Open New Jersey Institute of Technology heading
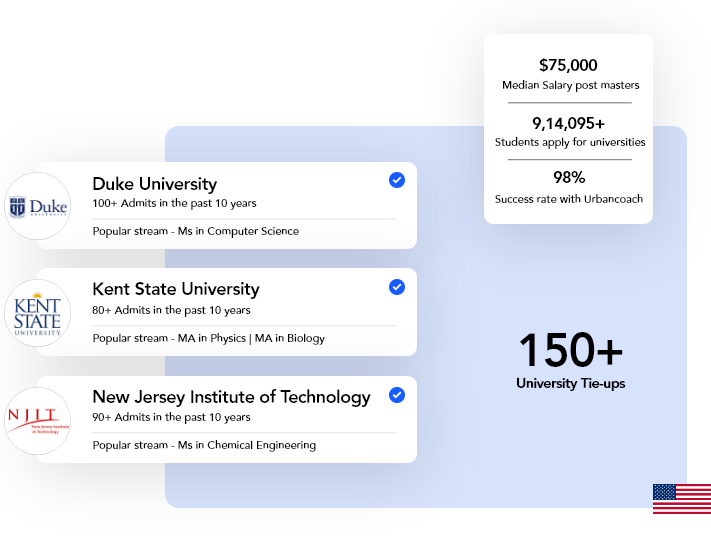 (231, 397)
